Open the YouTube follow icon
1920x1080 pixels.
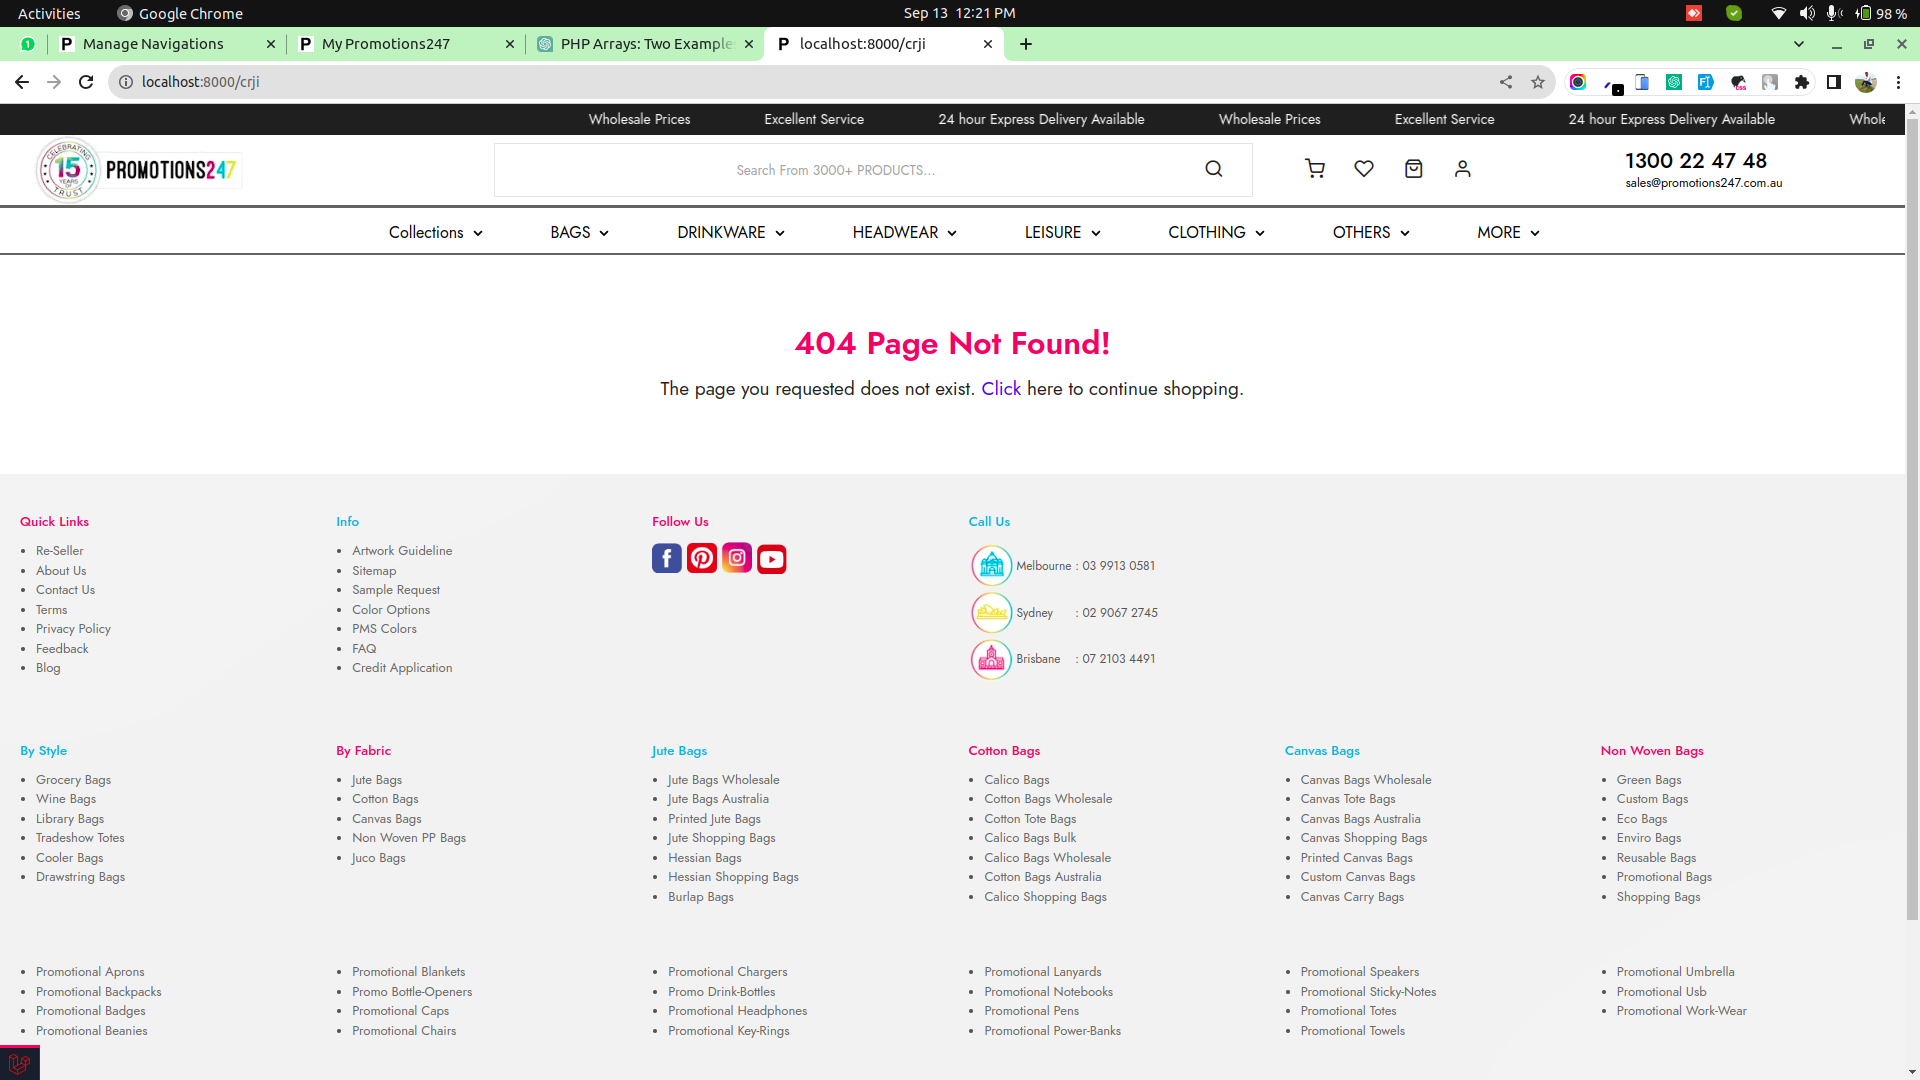click(x=772, y=559)
